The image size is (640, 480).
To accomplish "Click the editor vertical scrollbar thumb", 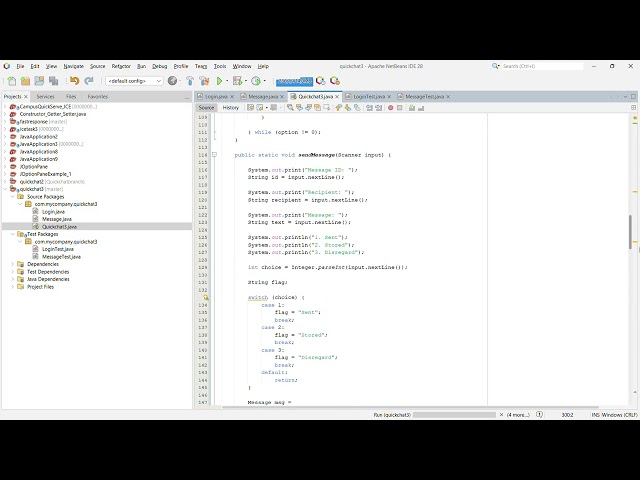I will coord(631,231).
